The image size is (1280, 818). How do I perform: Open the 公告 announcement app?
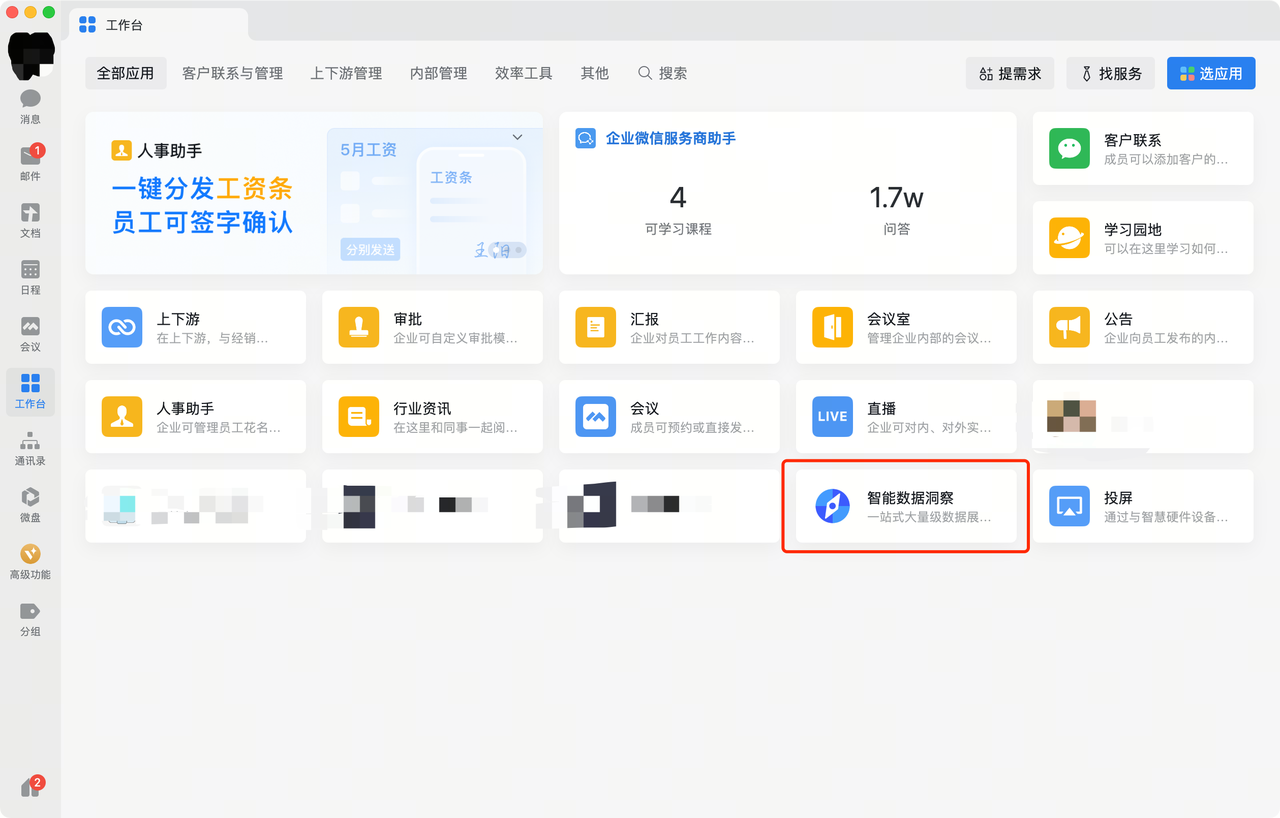[1143, 327]
